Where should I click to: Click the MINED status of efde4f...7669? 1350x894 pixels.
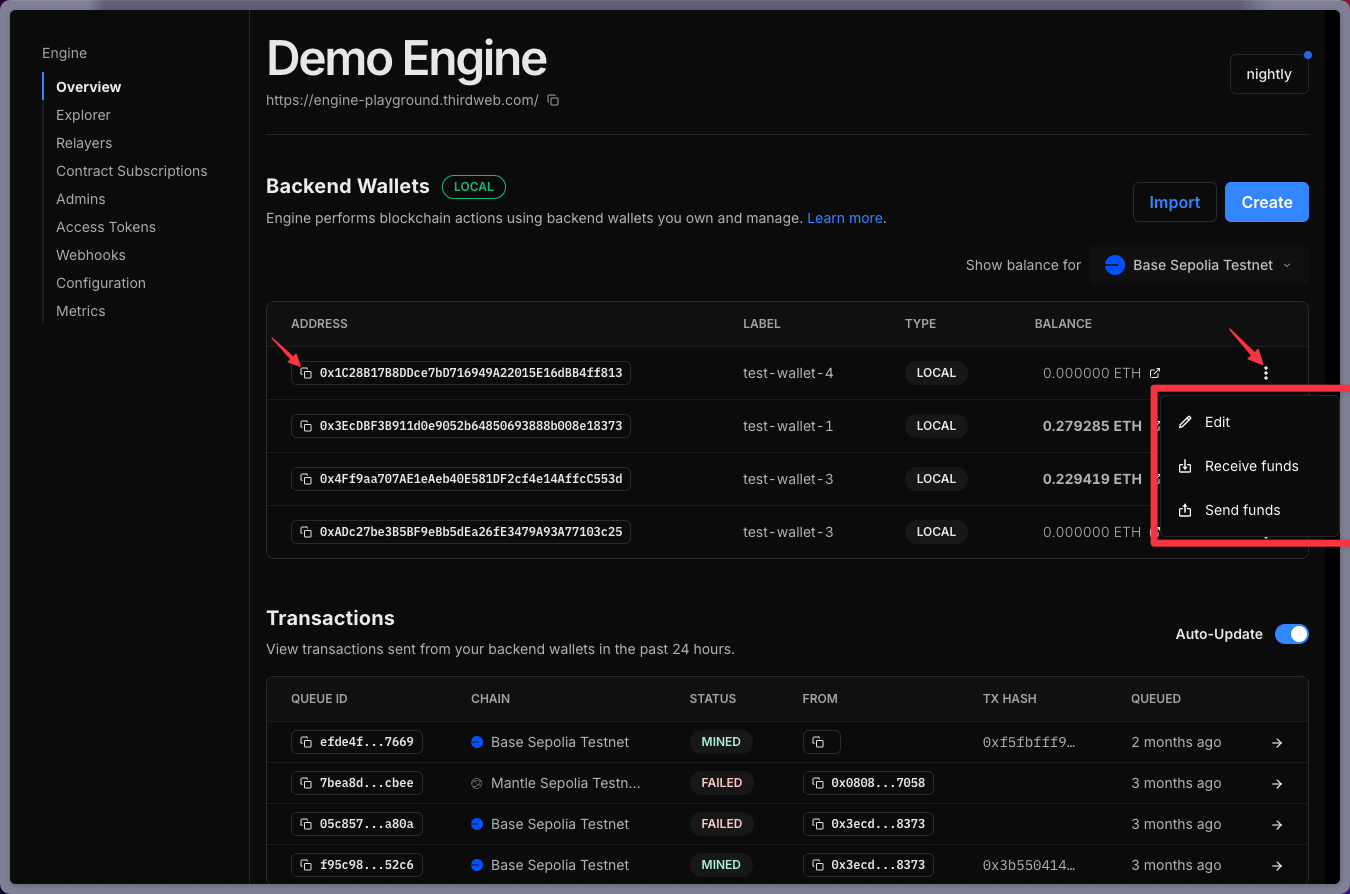721,742
